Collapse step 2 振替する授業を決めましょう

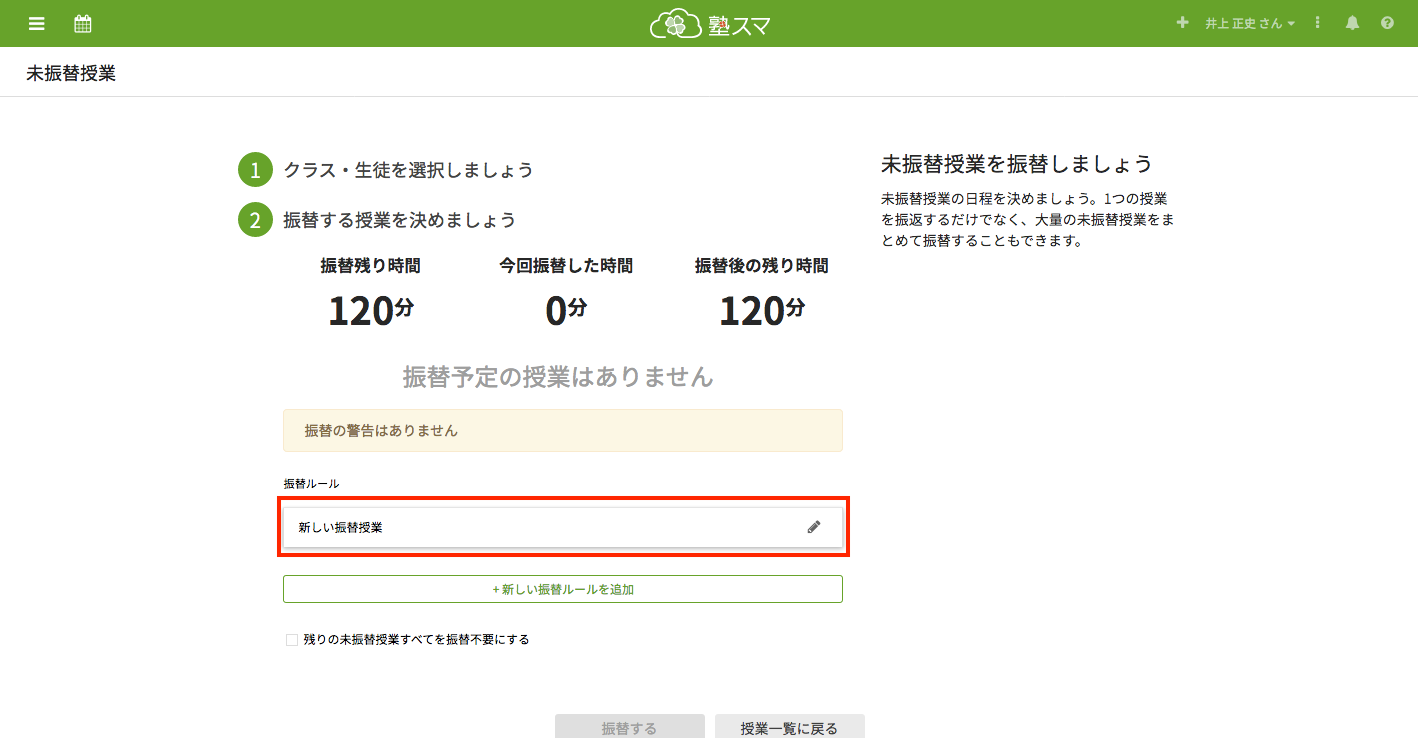coord(400,220)
